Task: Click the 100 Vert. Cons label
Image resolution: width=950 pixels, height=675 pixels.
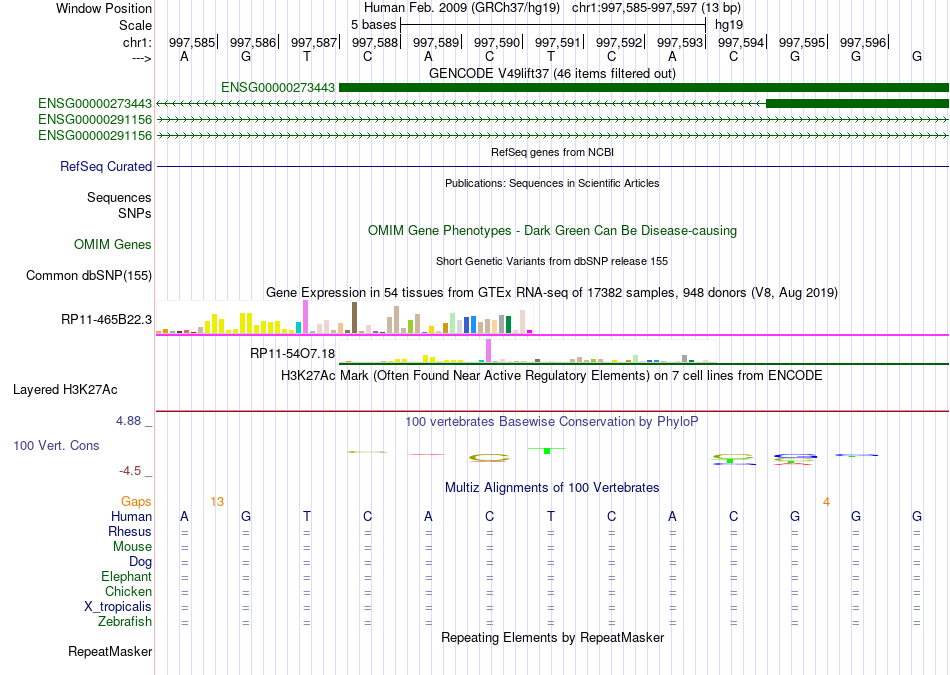Action: 56,445
